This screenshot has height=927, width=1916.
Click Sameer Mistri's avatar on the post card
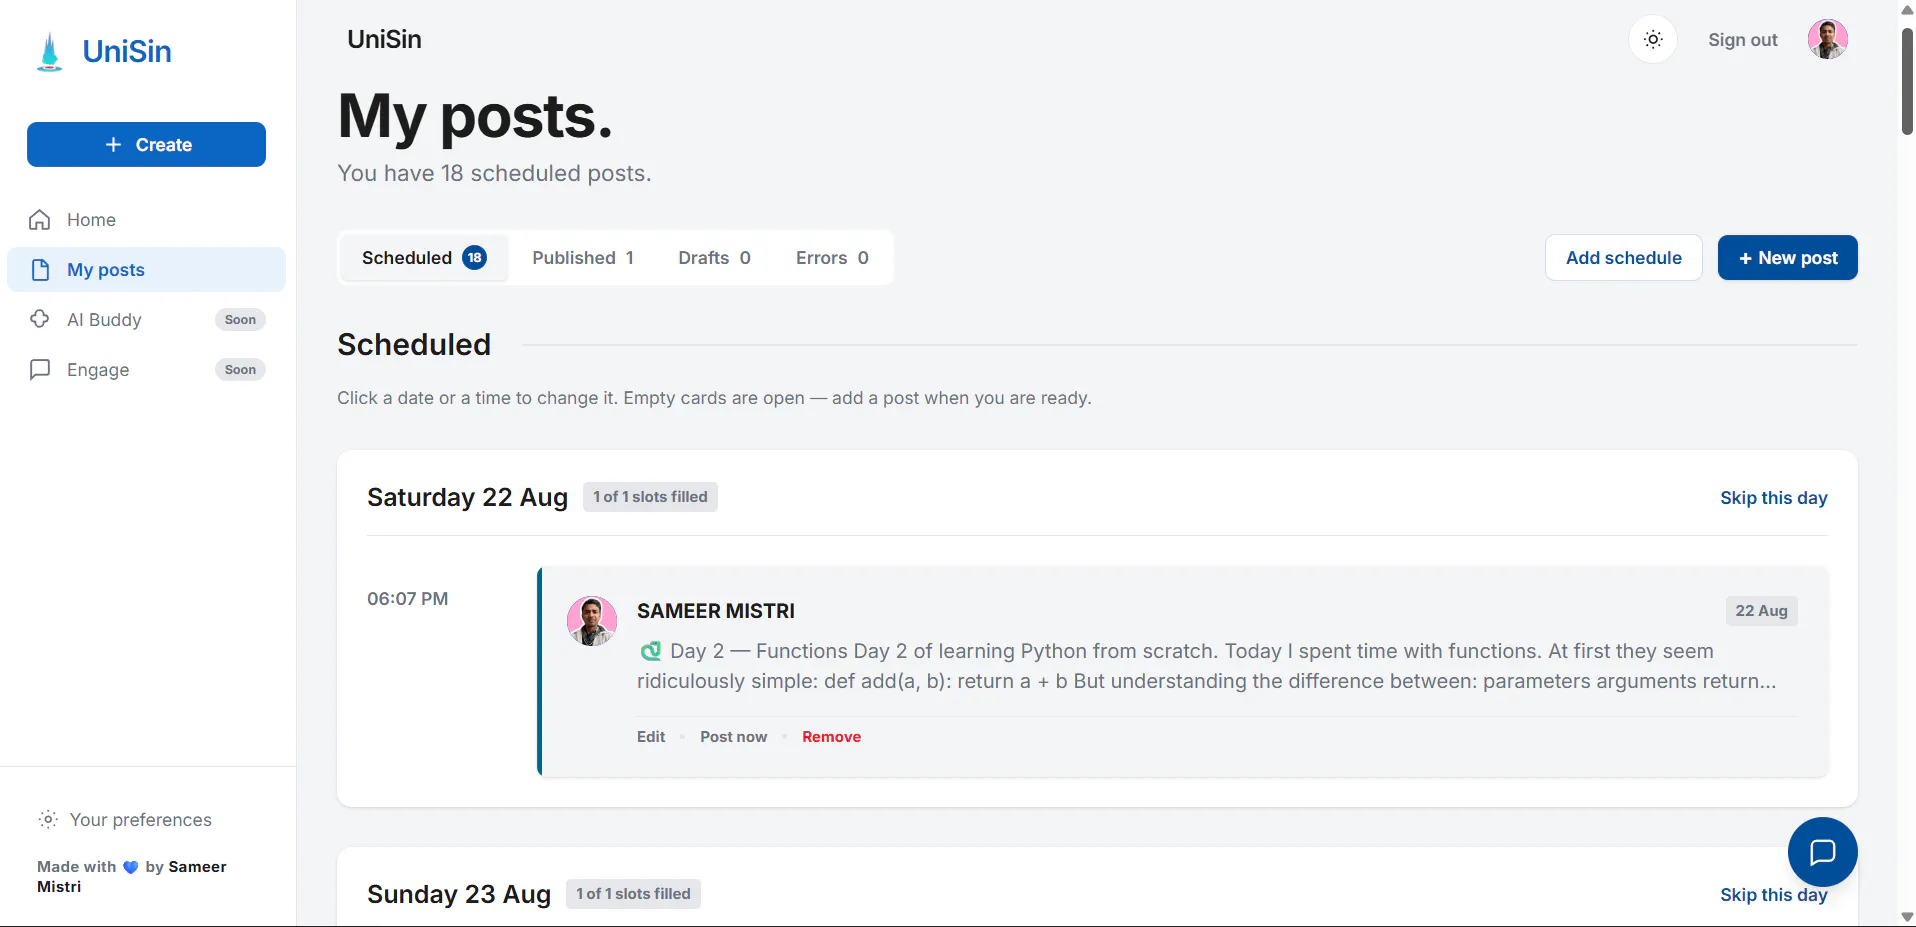(592, 621)
